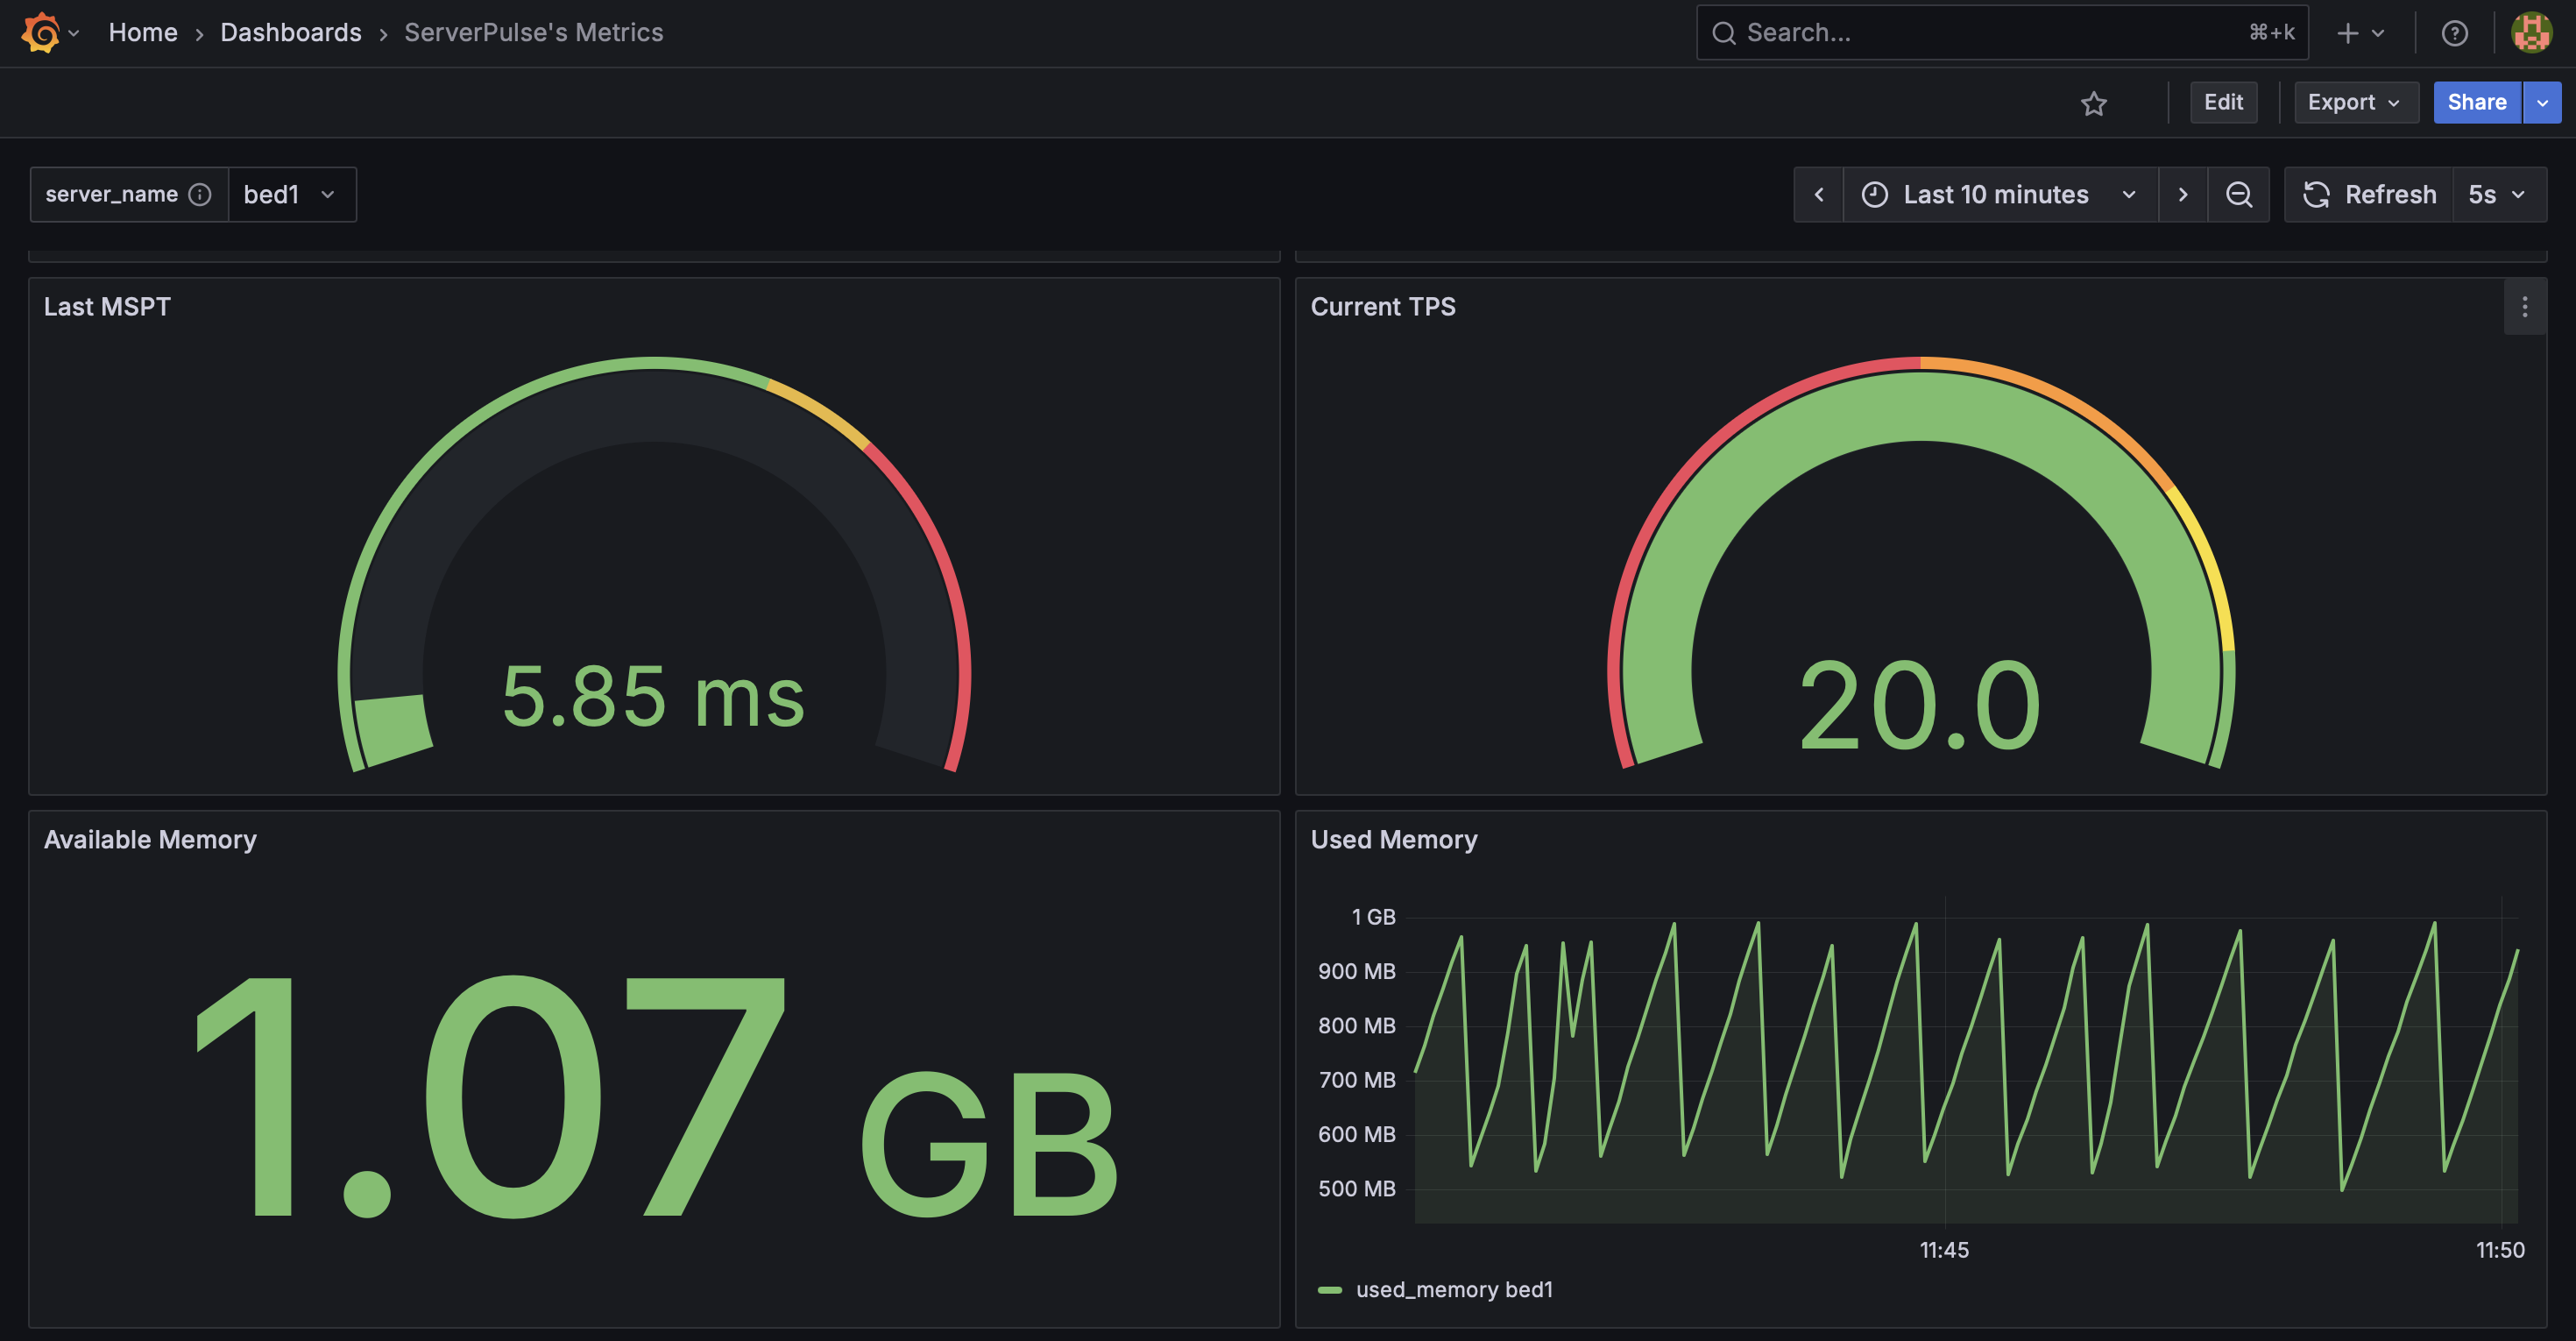This screenshot has width=2576, height=1341.
Task: Expand the bed1 server_name dropdown
Action: pyautogui.click(x=291, y=194)
